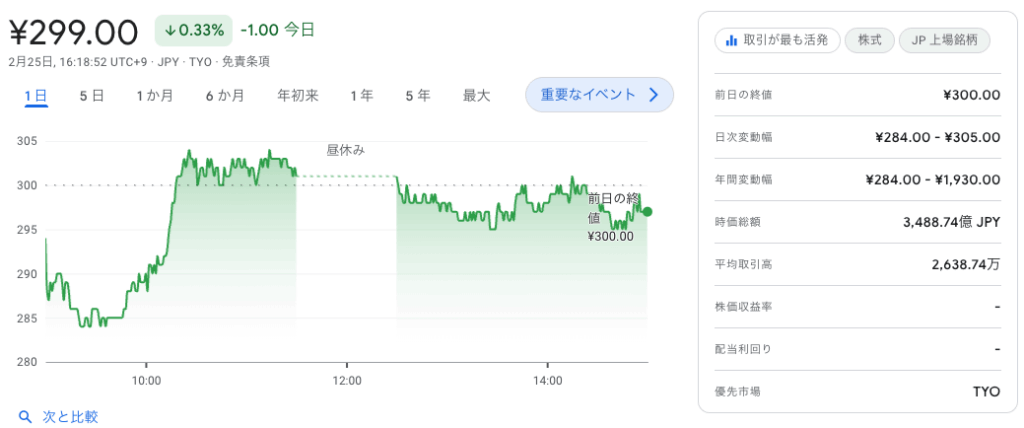The width and height of the screenshot is (1024, 428).
Task: Switch to 年初来 range tab
Action: tap(298, 96)
